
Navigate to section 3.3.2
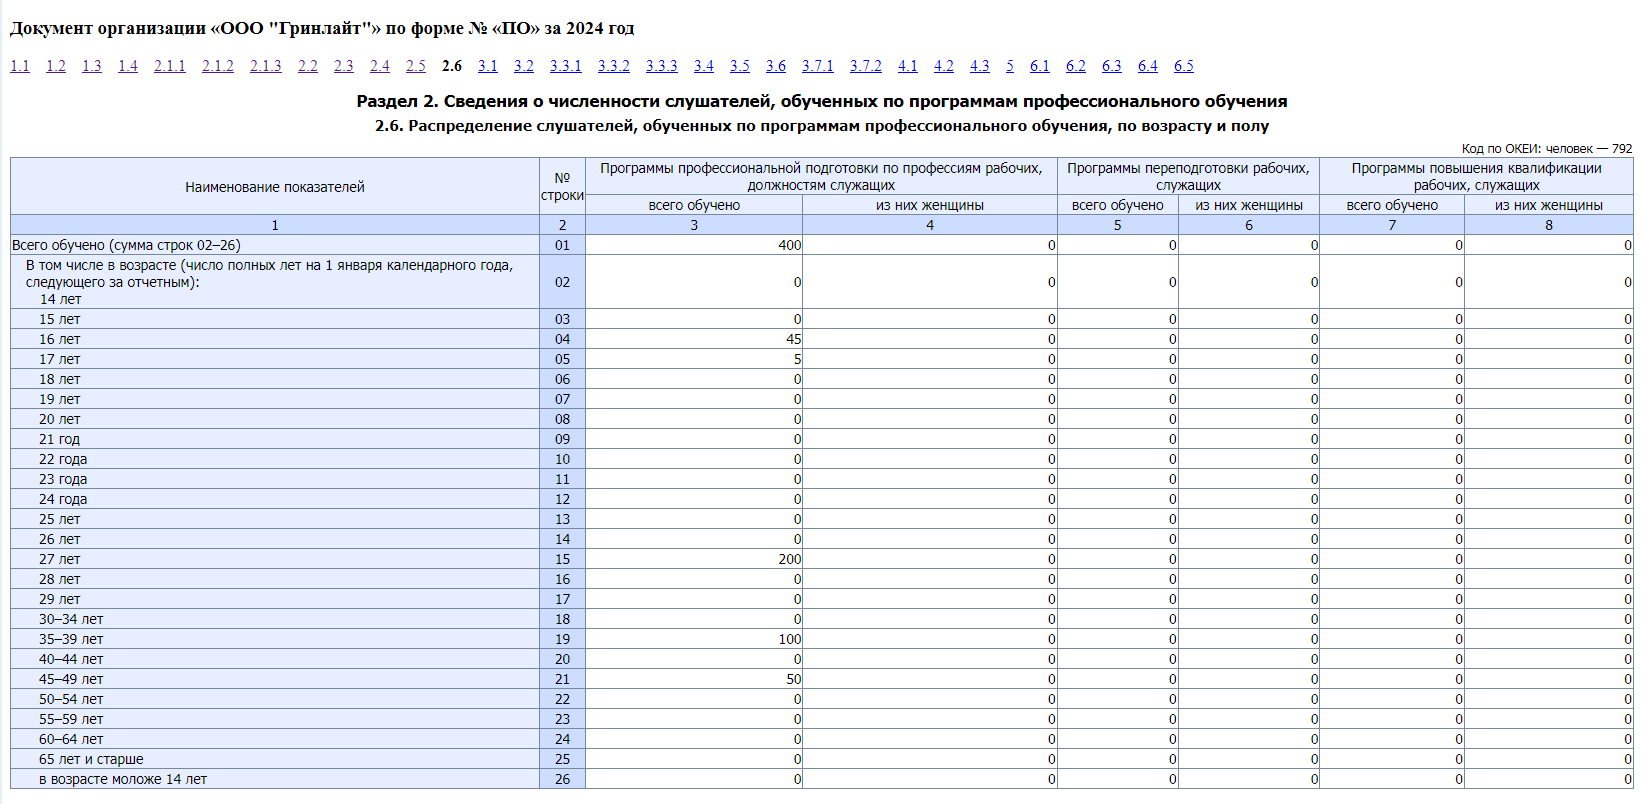(x=614, y=66)
